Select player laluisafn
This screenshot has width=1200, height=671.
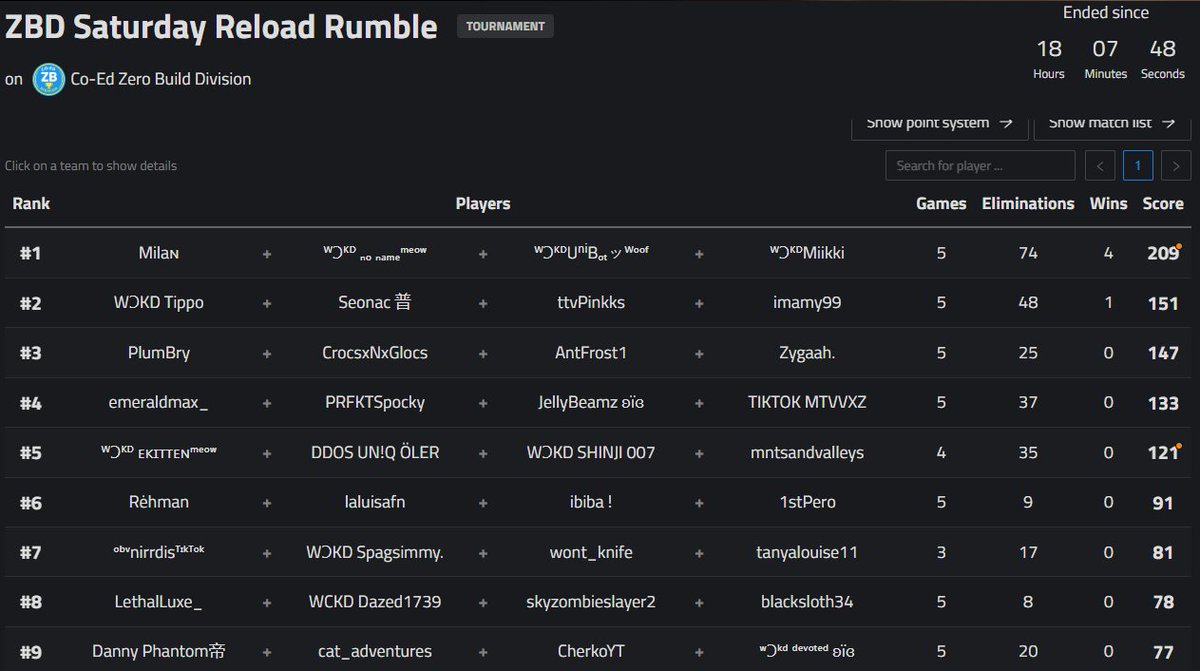(x=375, y=503)
